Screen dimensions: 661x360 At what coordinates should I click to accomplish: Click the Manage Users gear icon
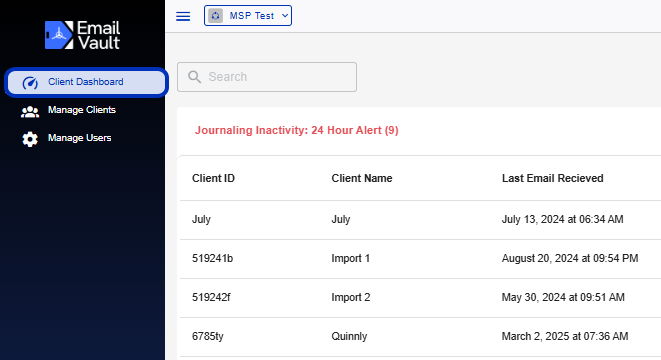30,139
